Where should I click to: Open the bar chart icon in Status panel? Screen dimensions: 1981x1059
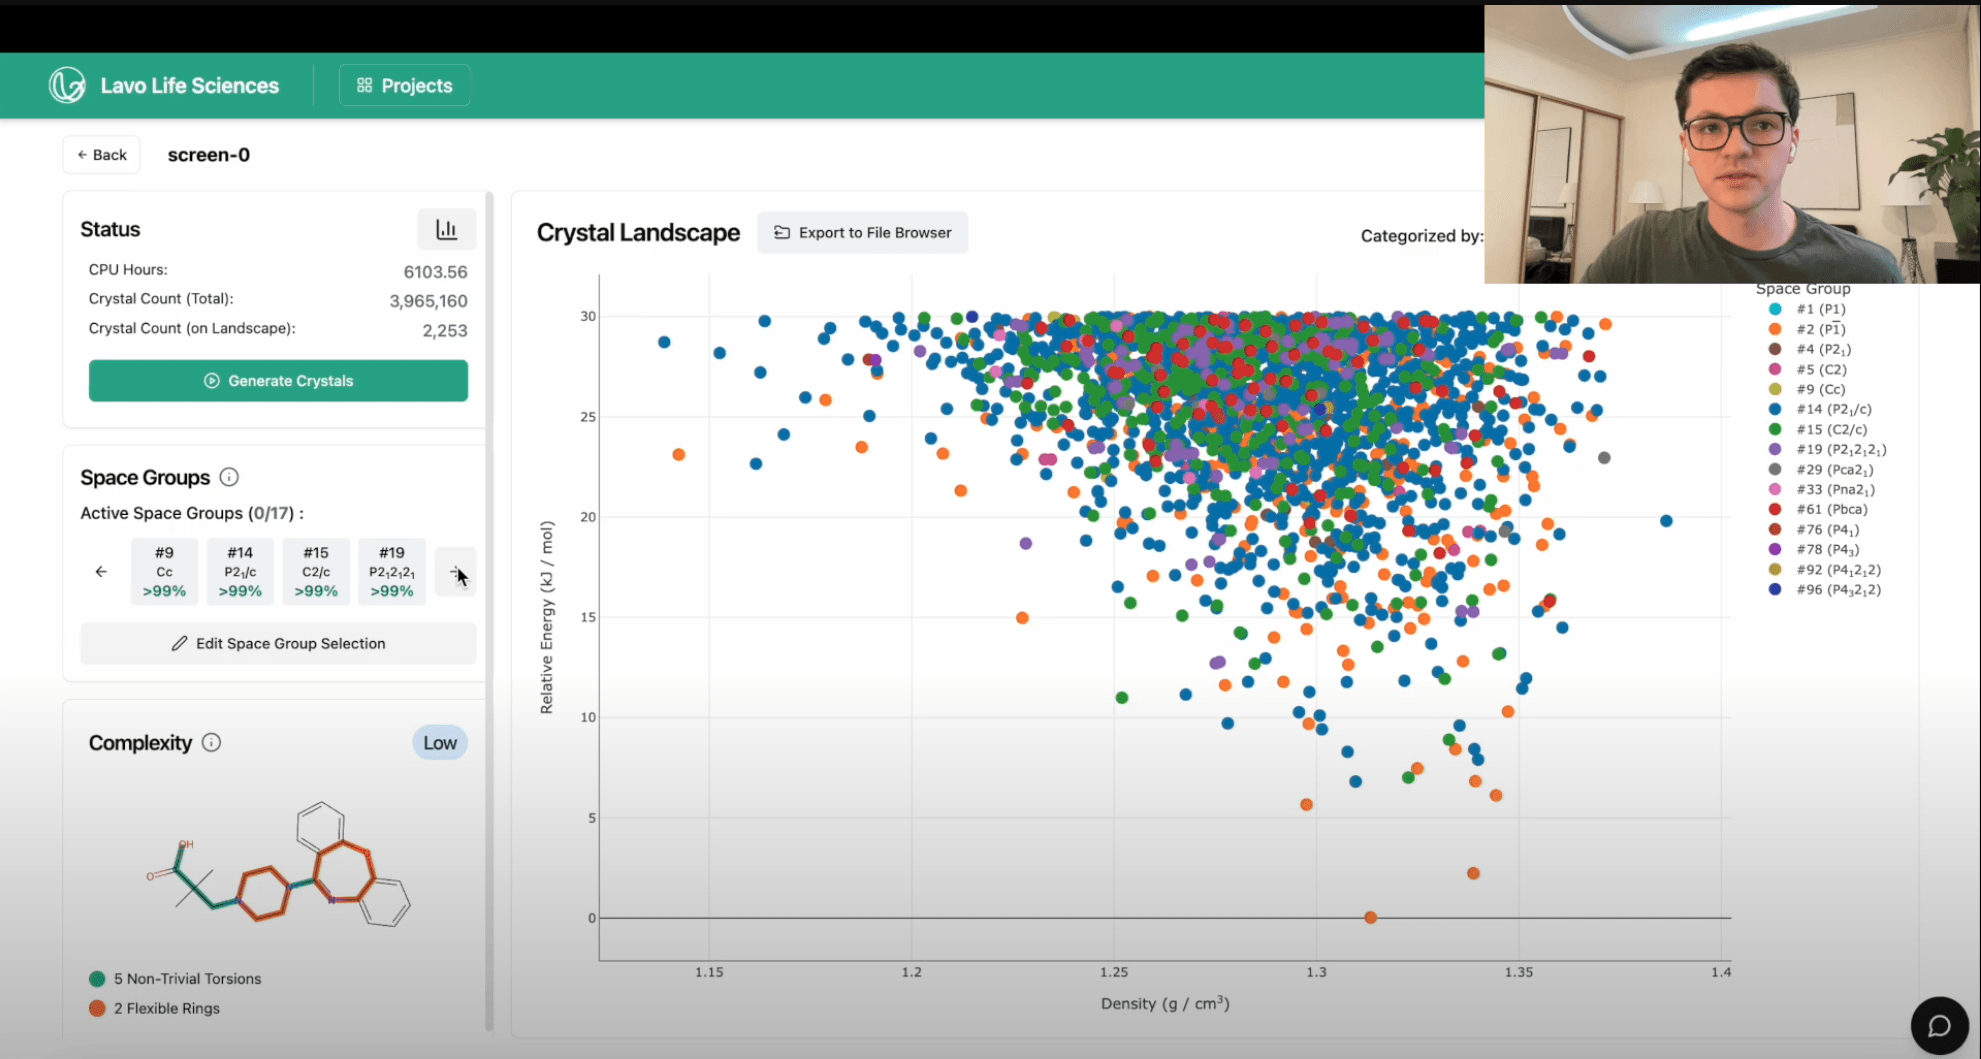446,230
